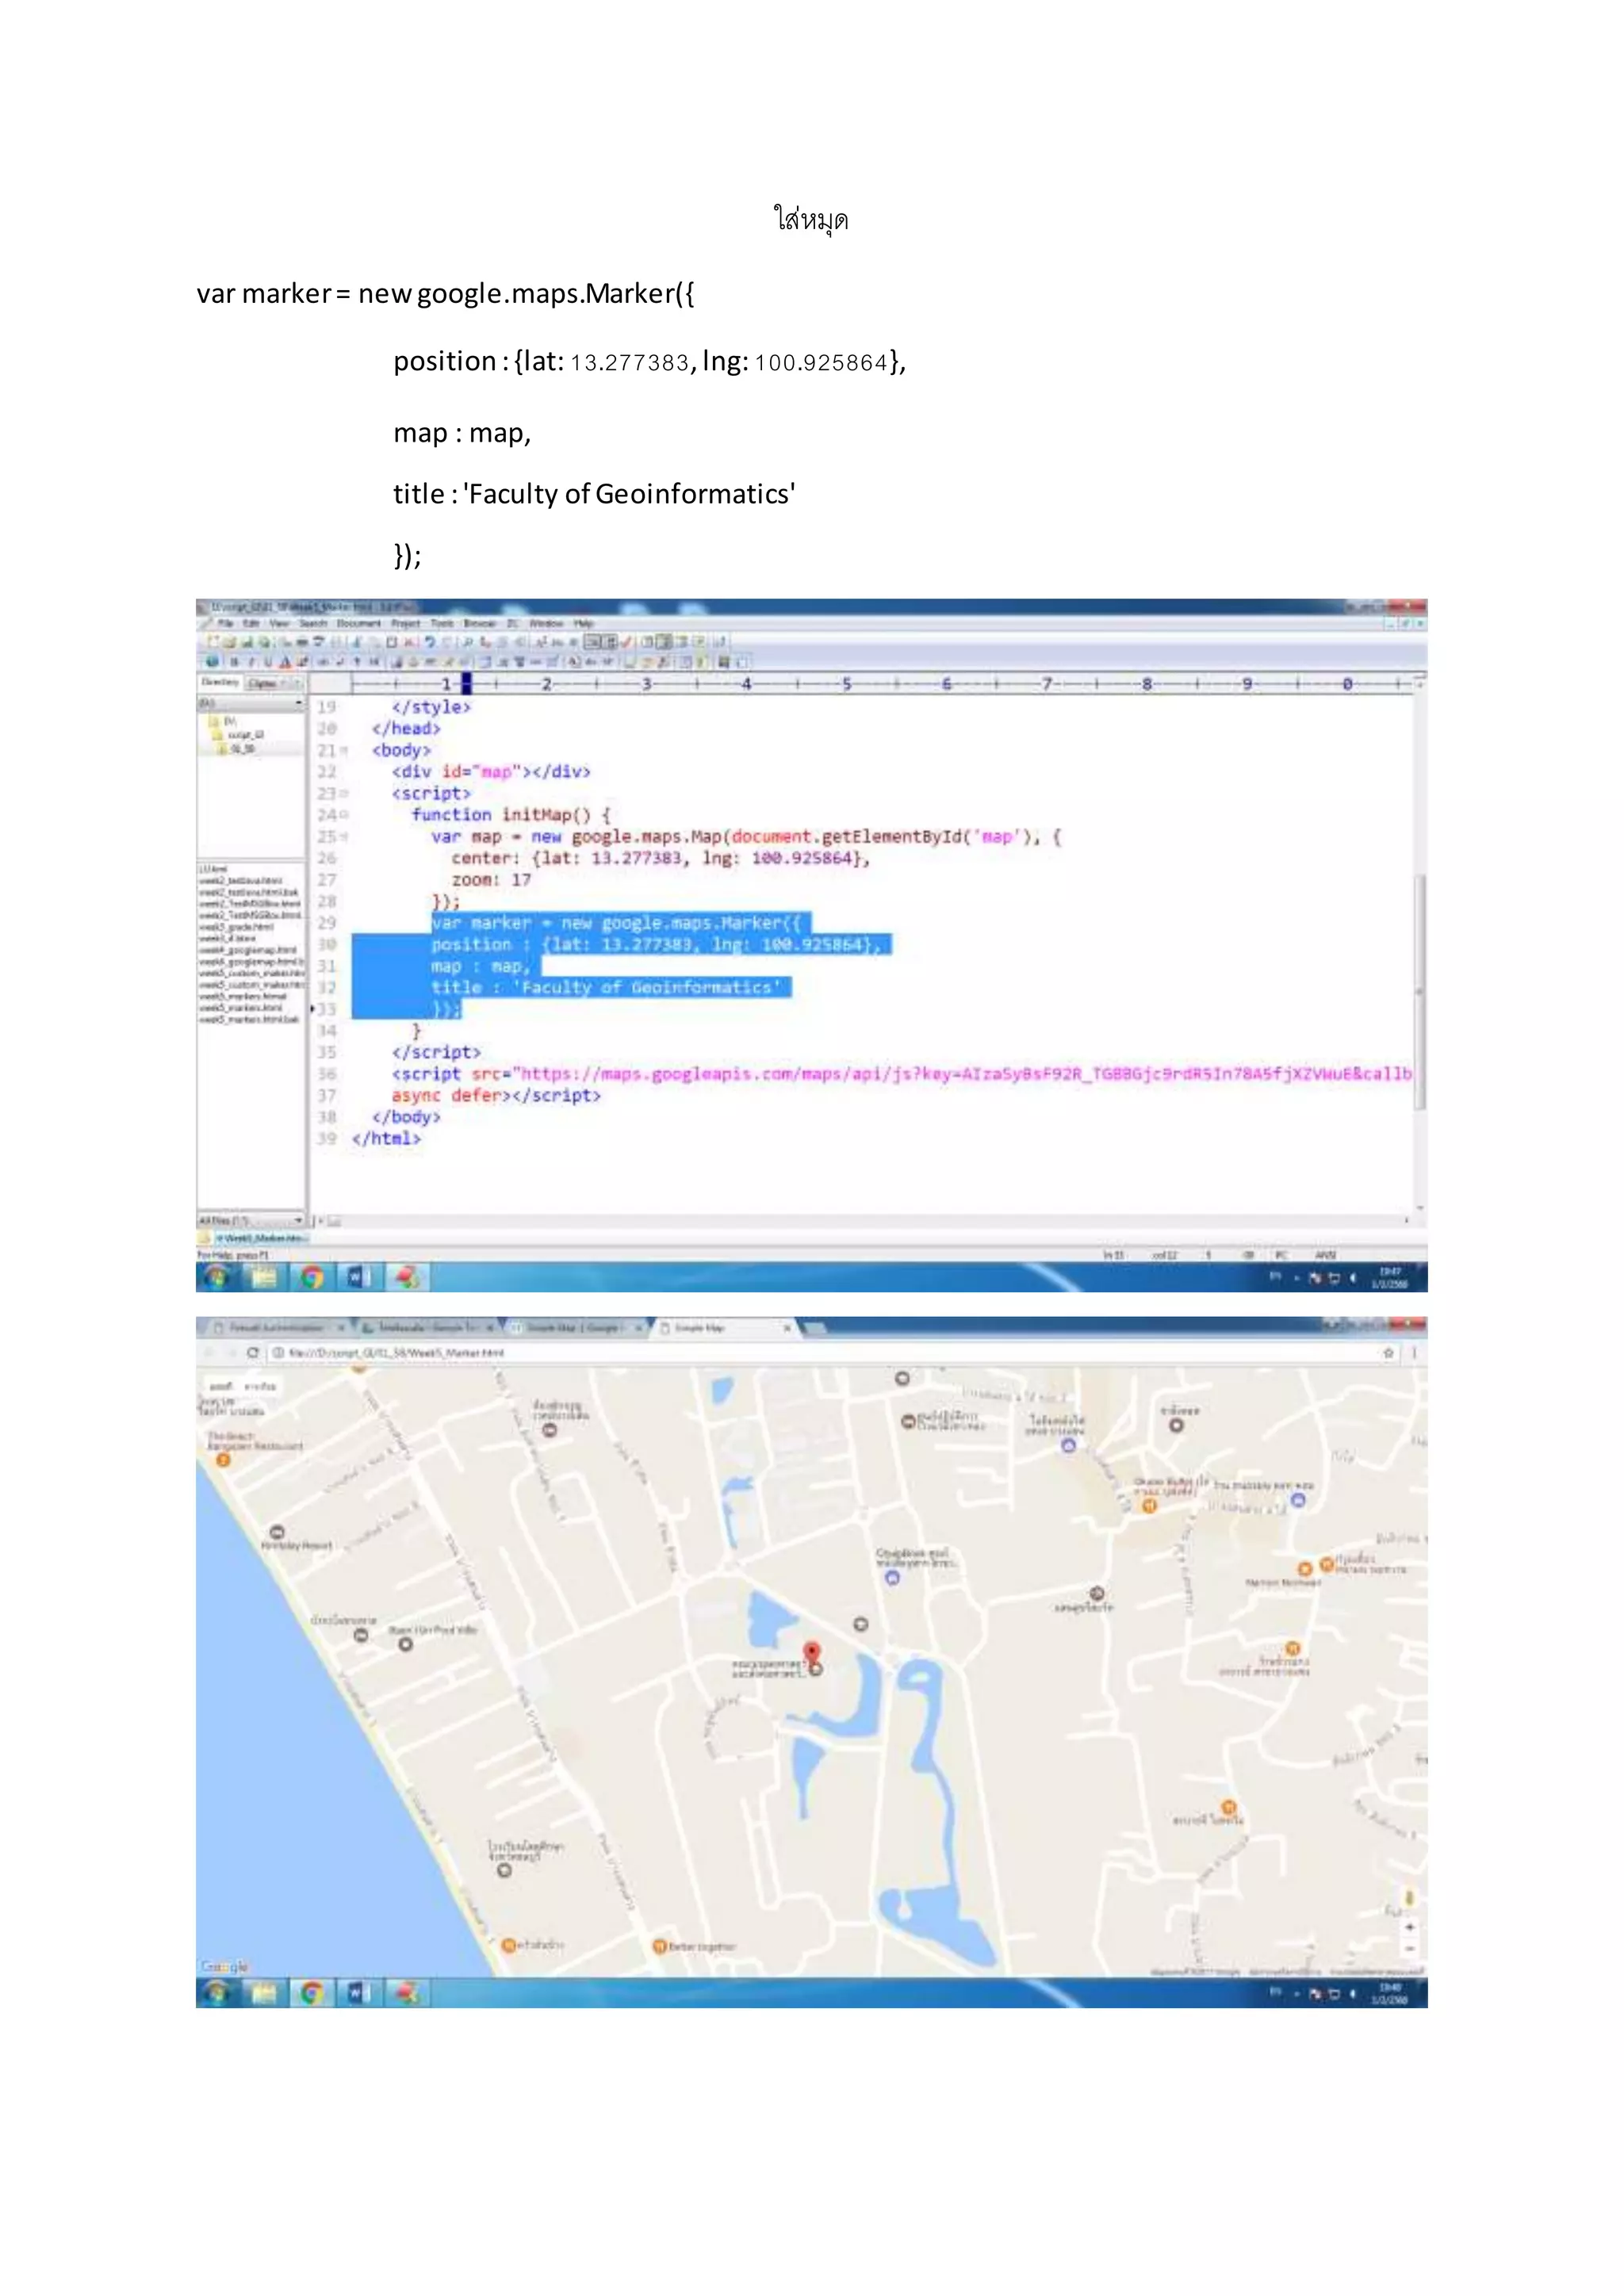Click the map zoom out minus button

click(1410, 1947)
